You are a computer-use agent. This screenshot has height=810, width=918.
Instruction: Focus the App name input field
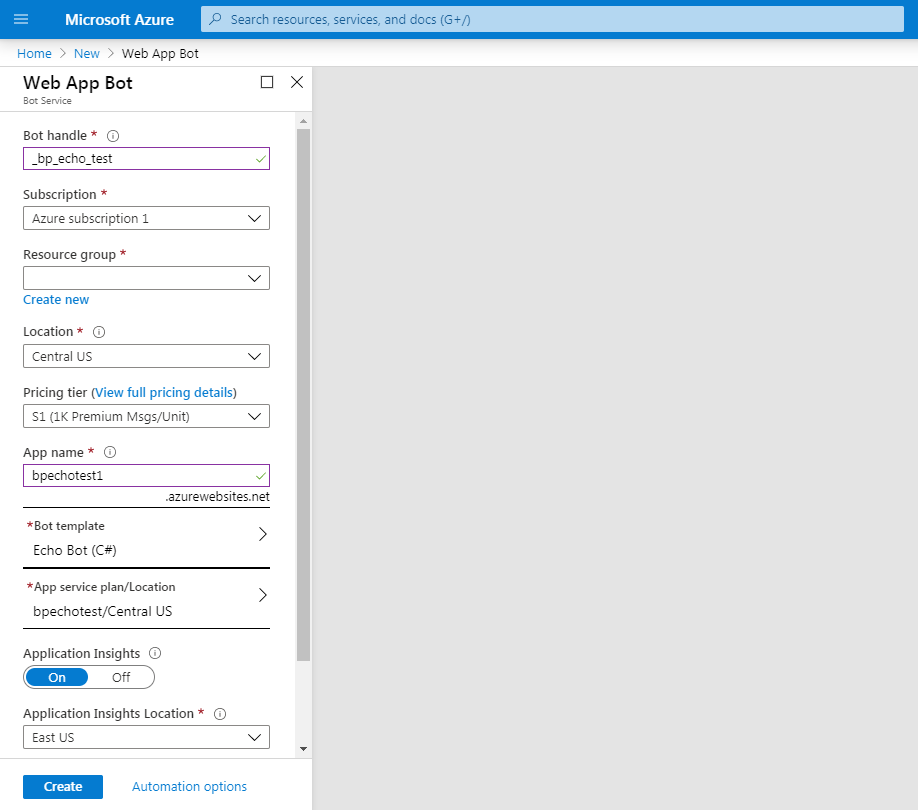click(146, 476)
